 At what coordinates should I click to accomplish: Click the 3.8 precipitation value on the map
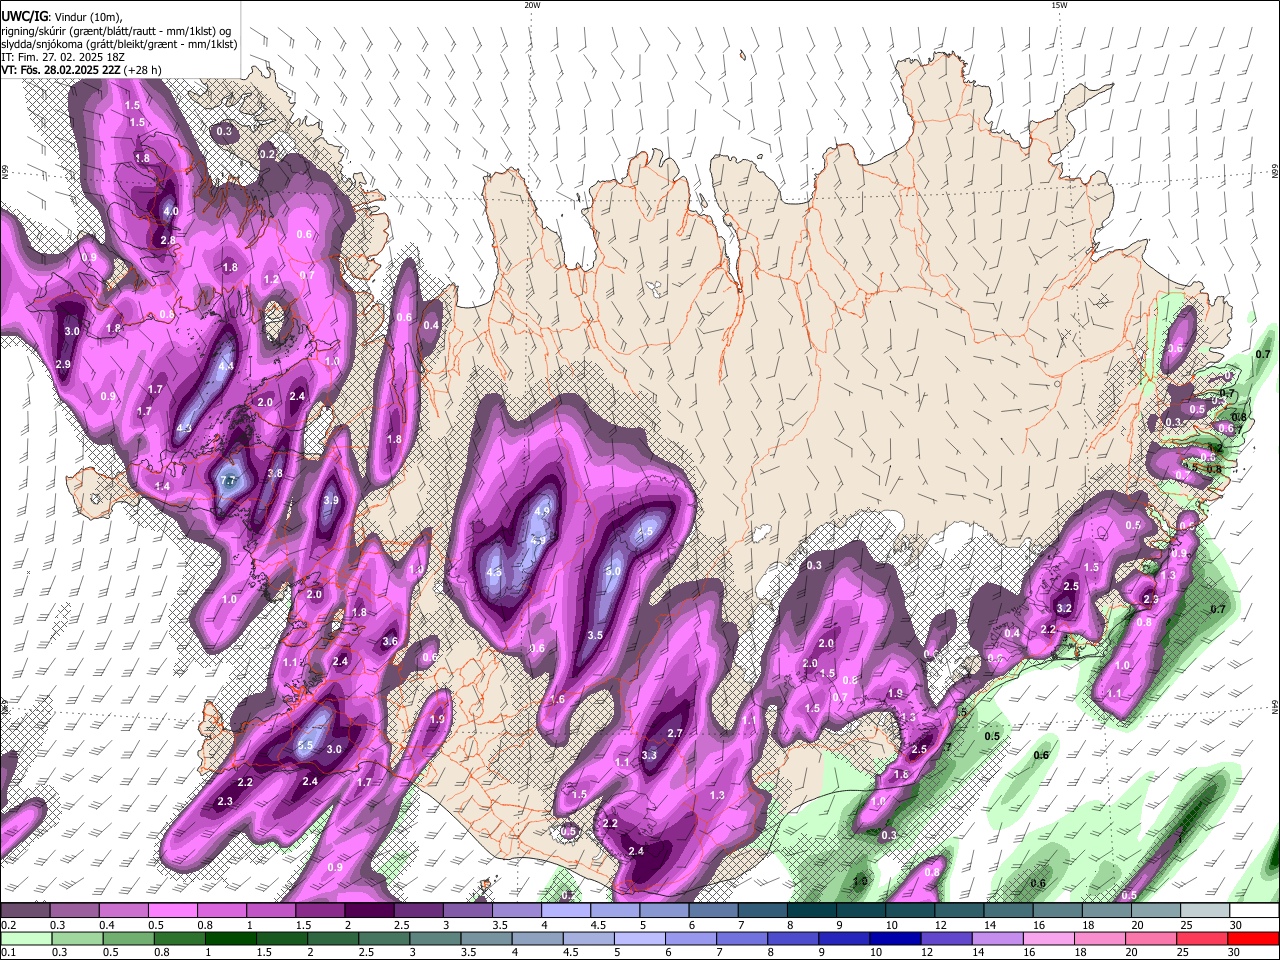coord(275,473)
